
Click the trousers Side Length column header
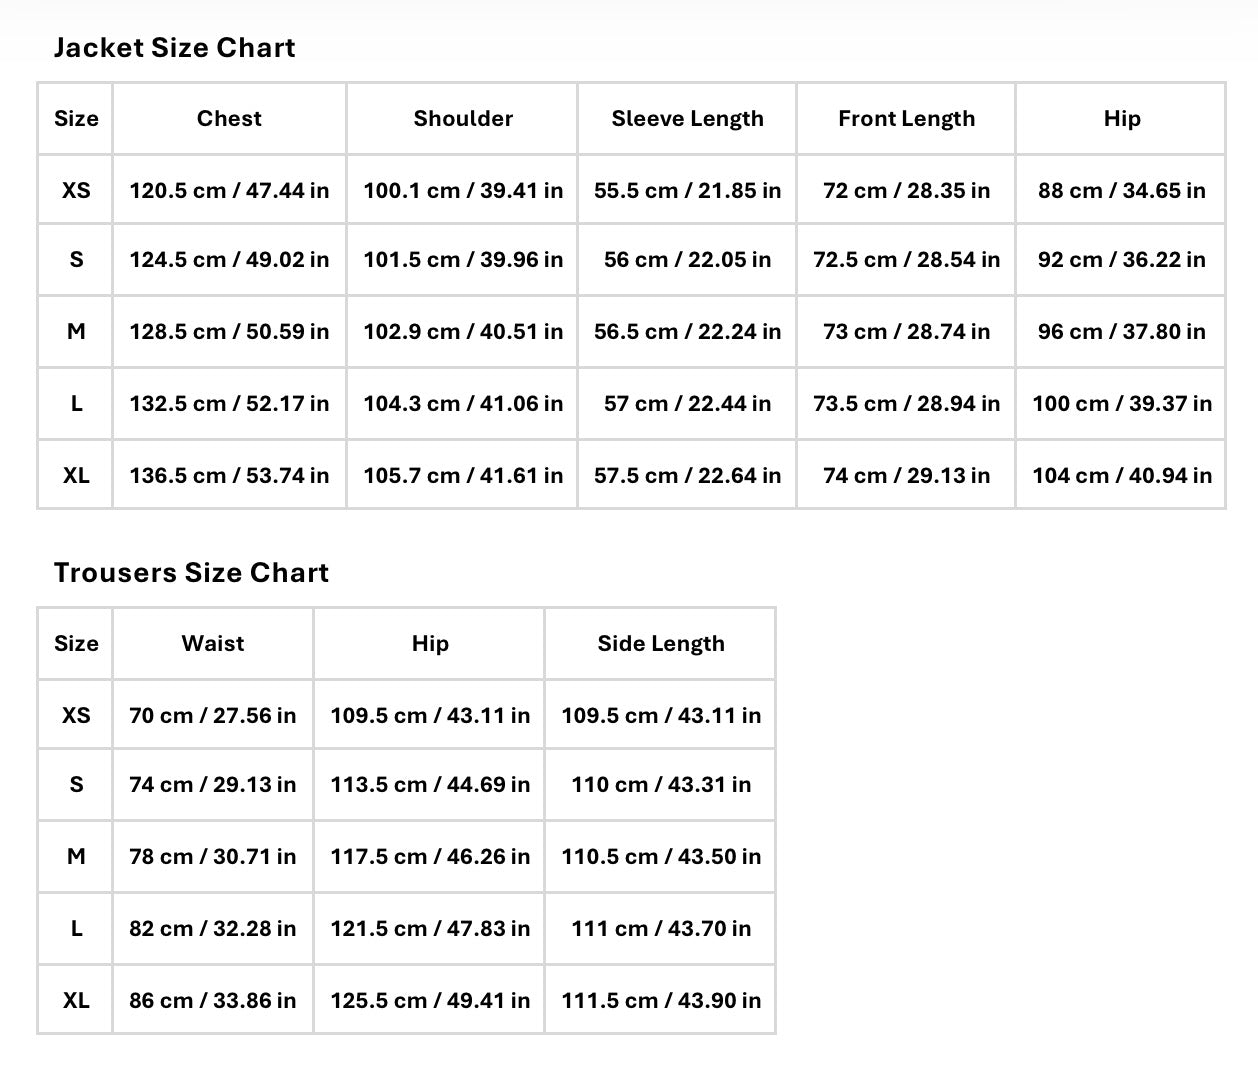coord(661,644)
